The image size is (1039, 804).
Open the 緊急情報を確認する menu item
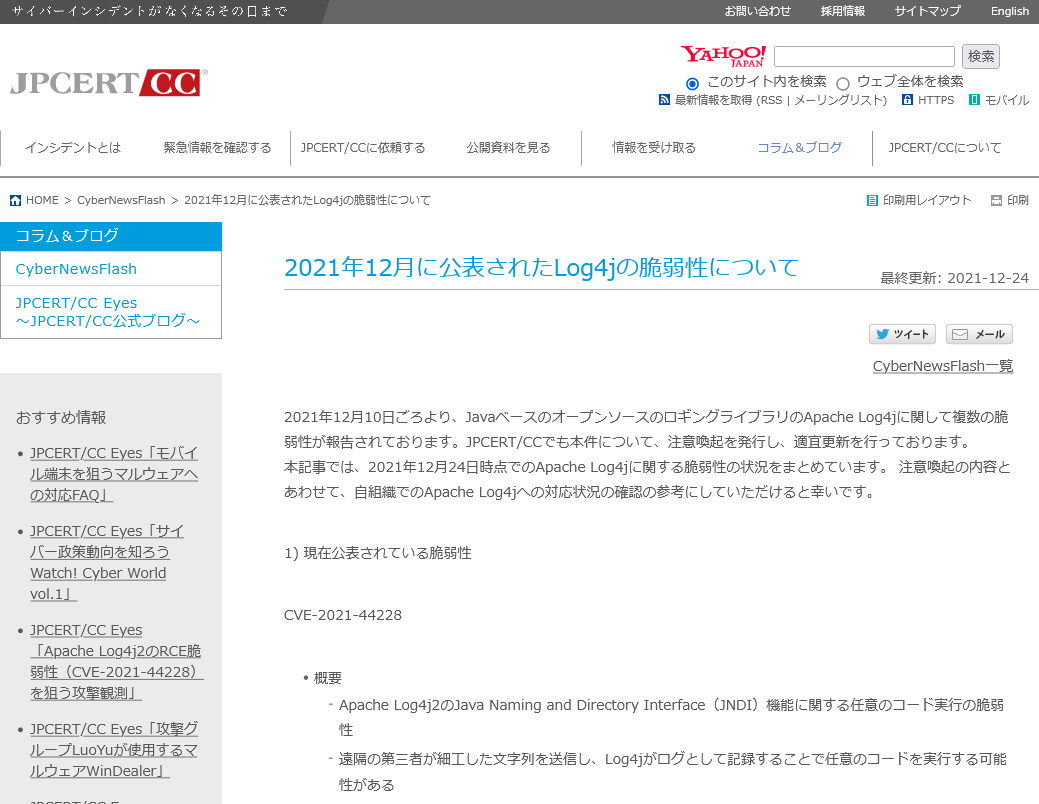tap(218, 147)
